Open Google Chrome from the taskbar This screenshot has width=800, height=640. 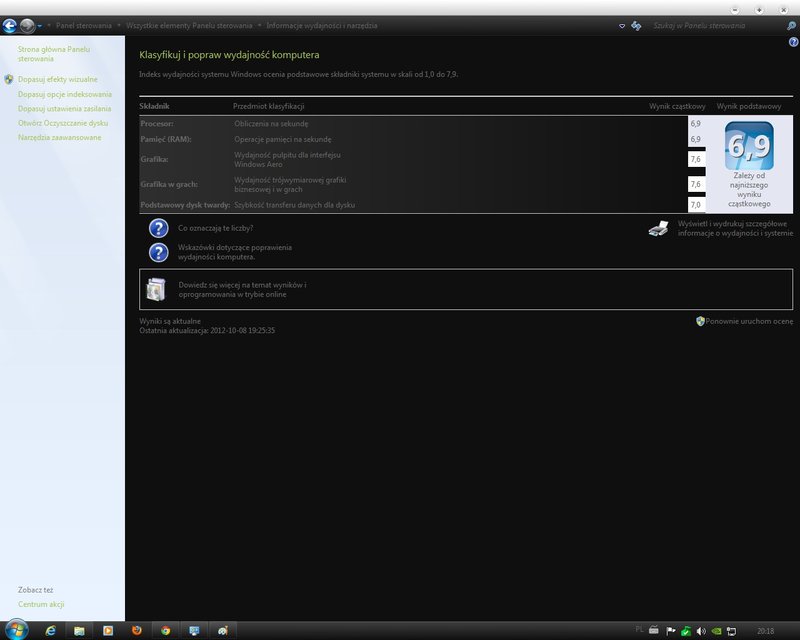(x=165, y=630)
